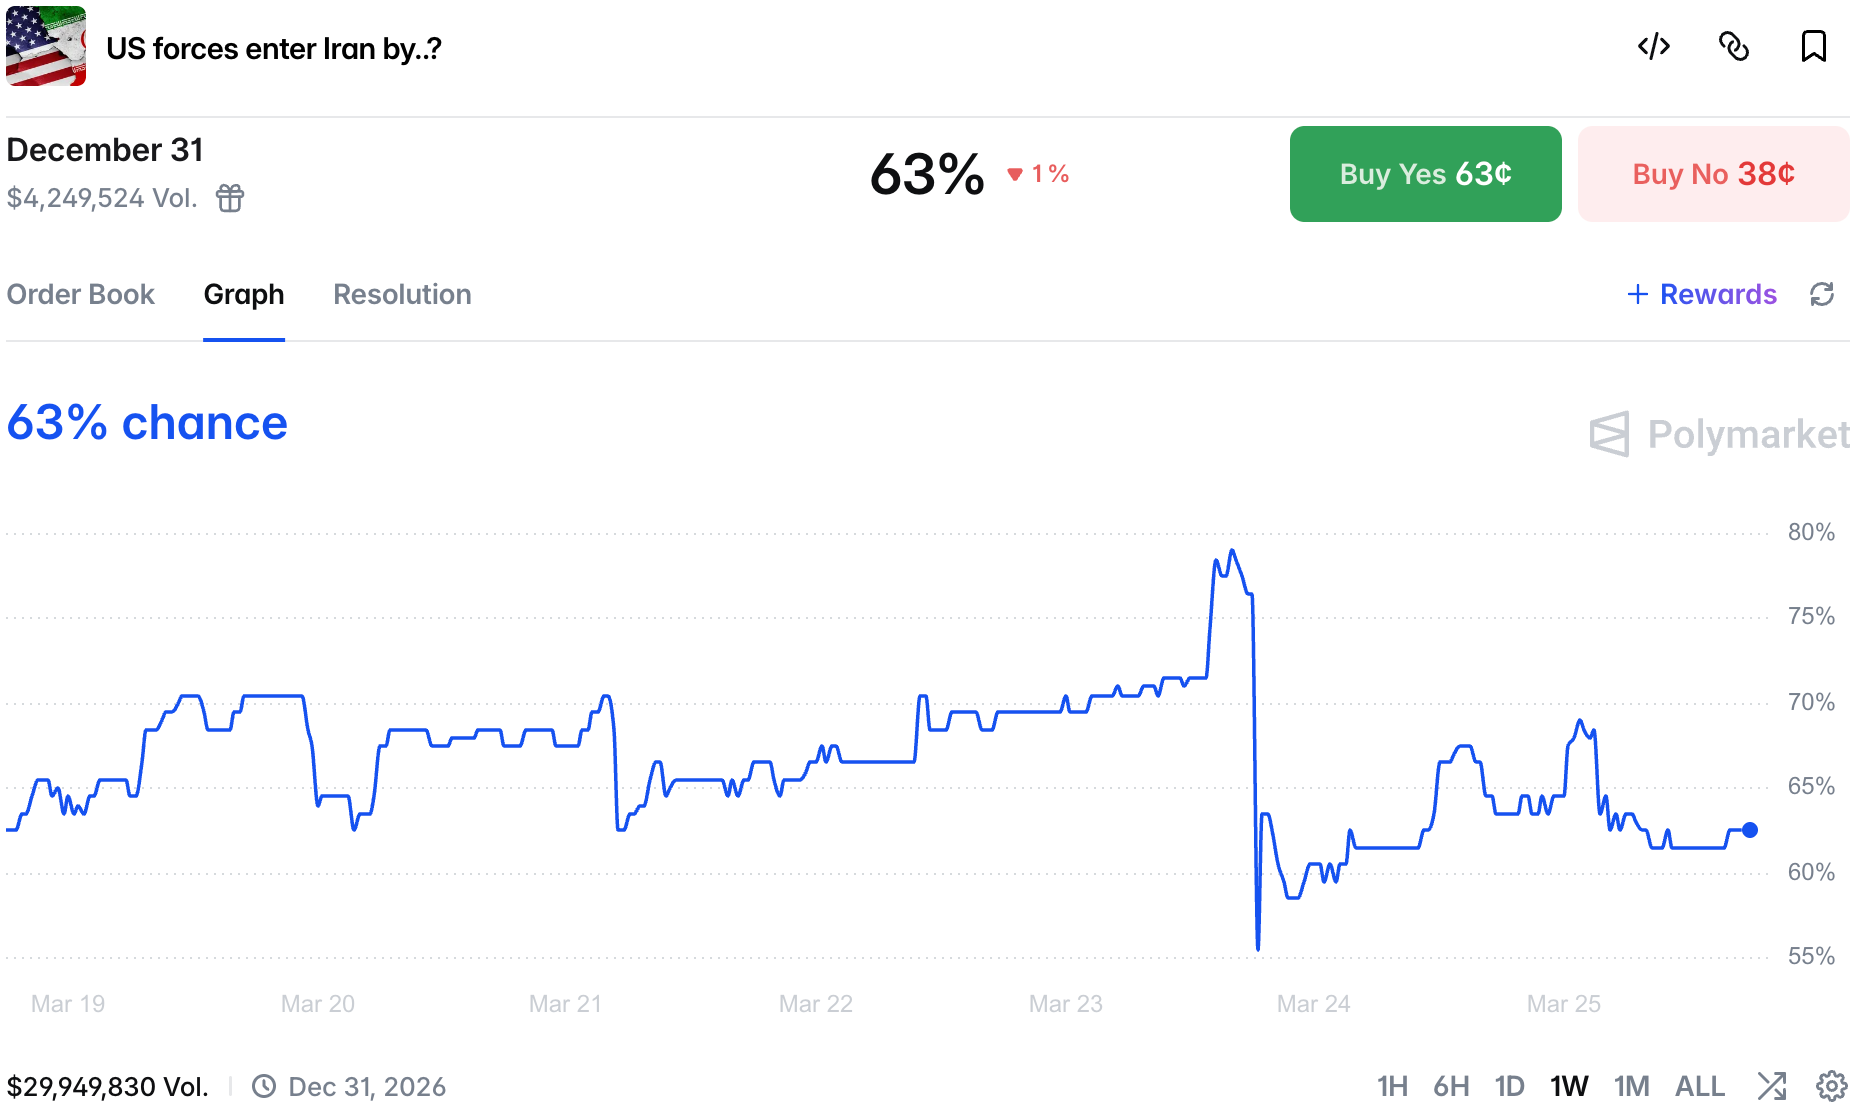Switch to the Resolution tab

(x=402, y=294)
